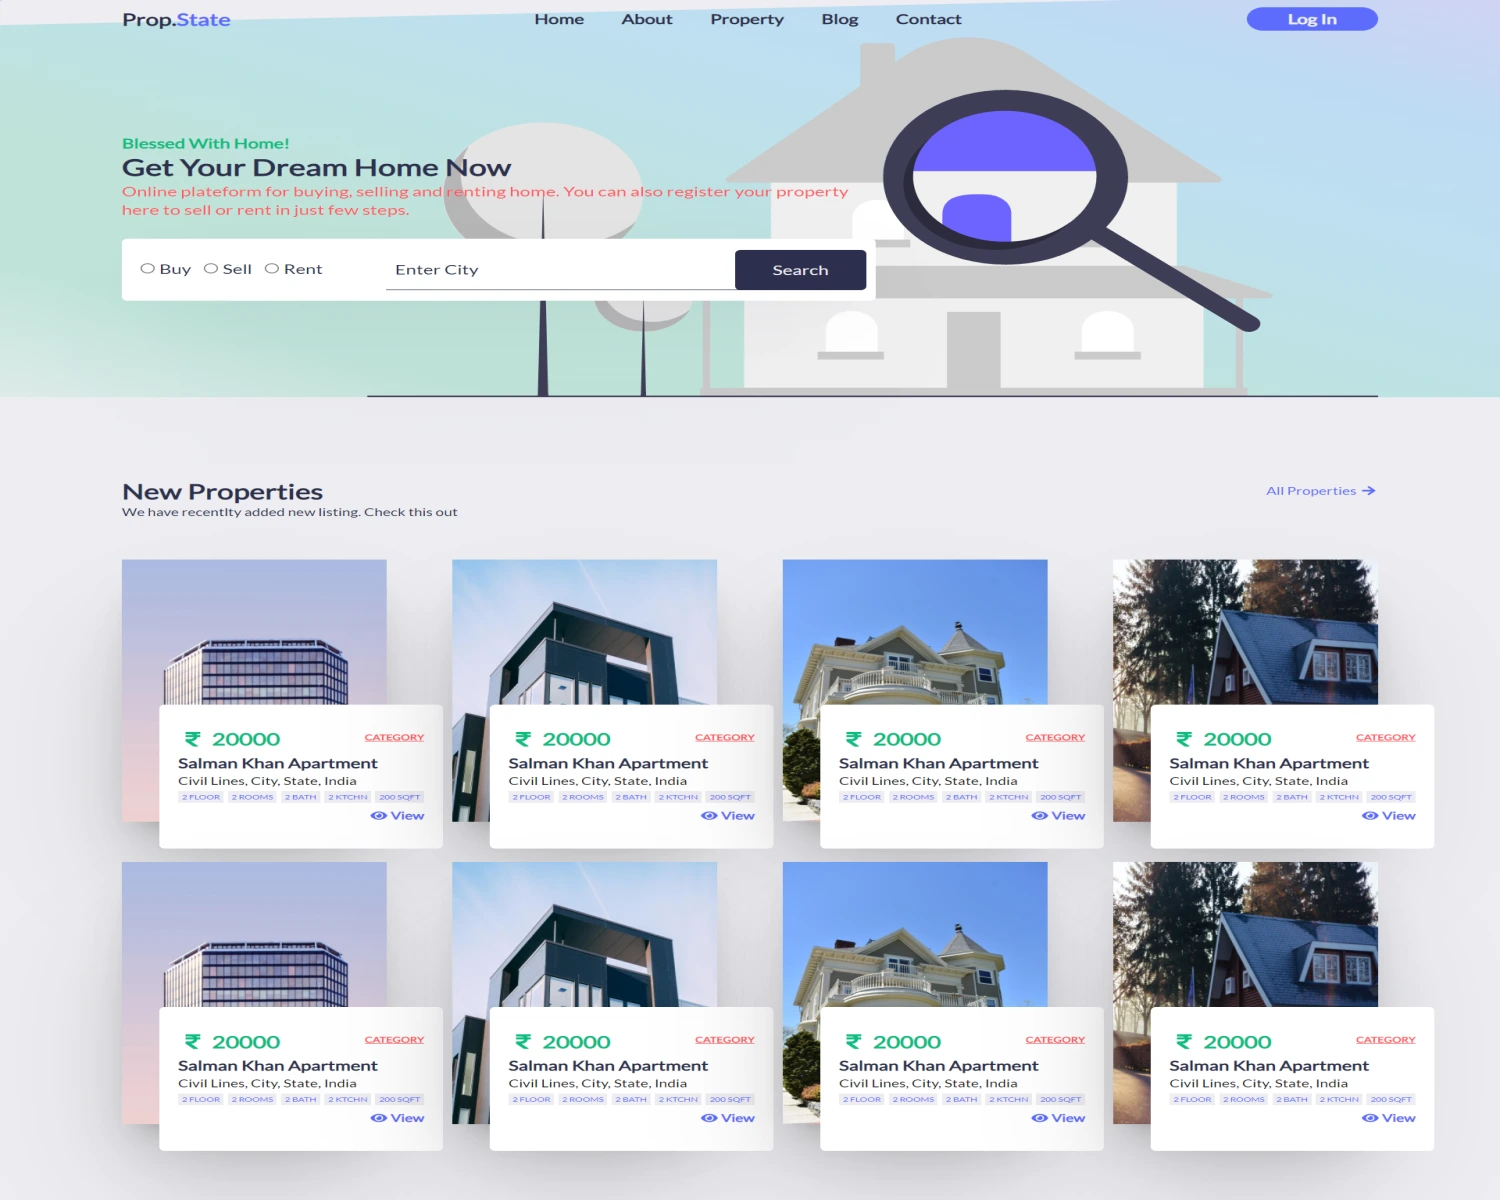1500x1200 pixels.
Task: Click the Enter City input field
Action: pyautogui.click(x=560, y=270)
